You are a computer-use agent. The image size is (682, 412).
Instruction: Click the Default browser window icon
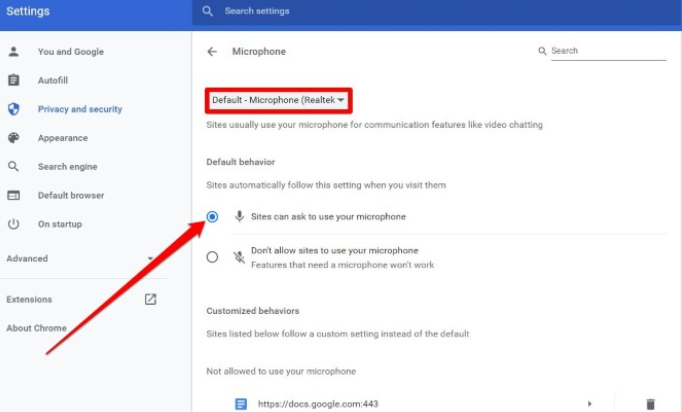click(13, 195)
